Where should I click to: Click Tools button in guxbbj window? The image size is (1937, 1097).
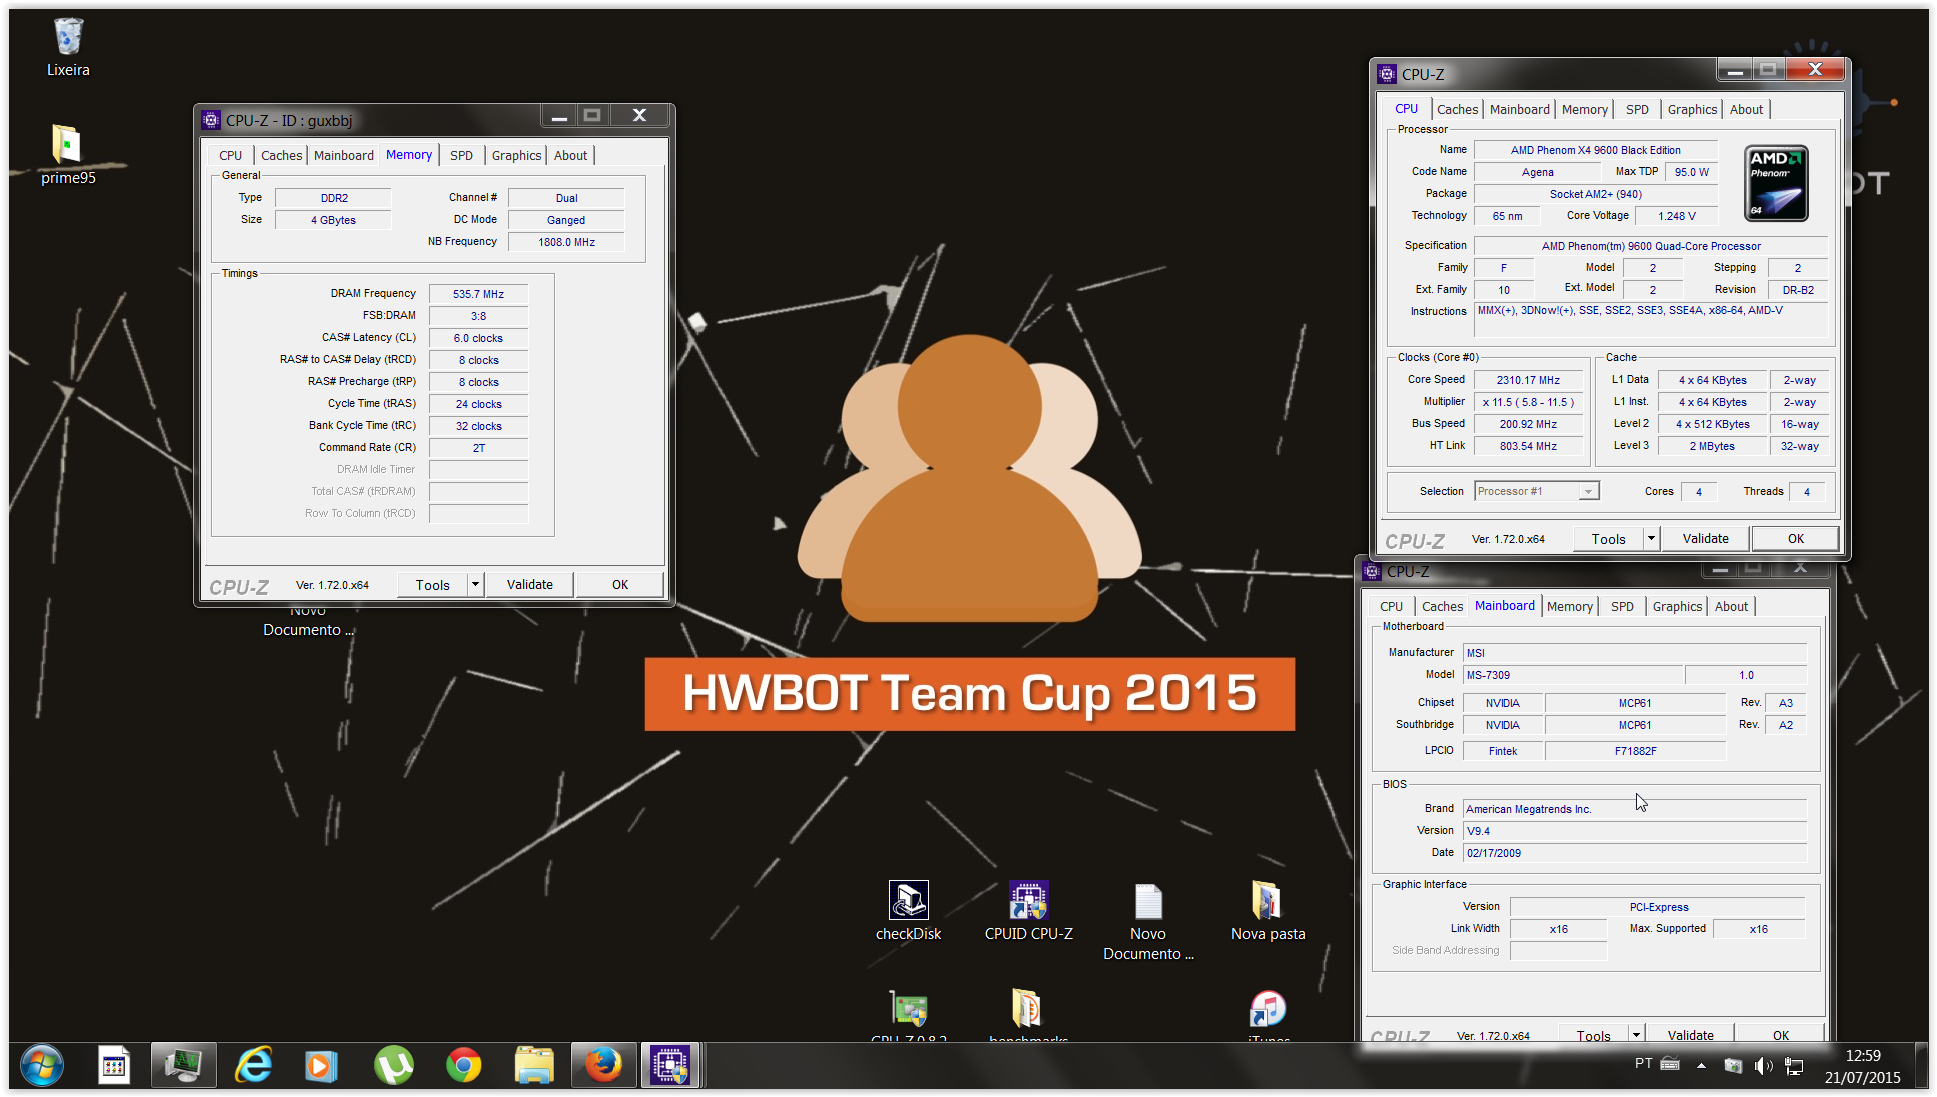(432, 584)
